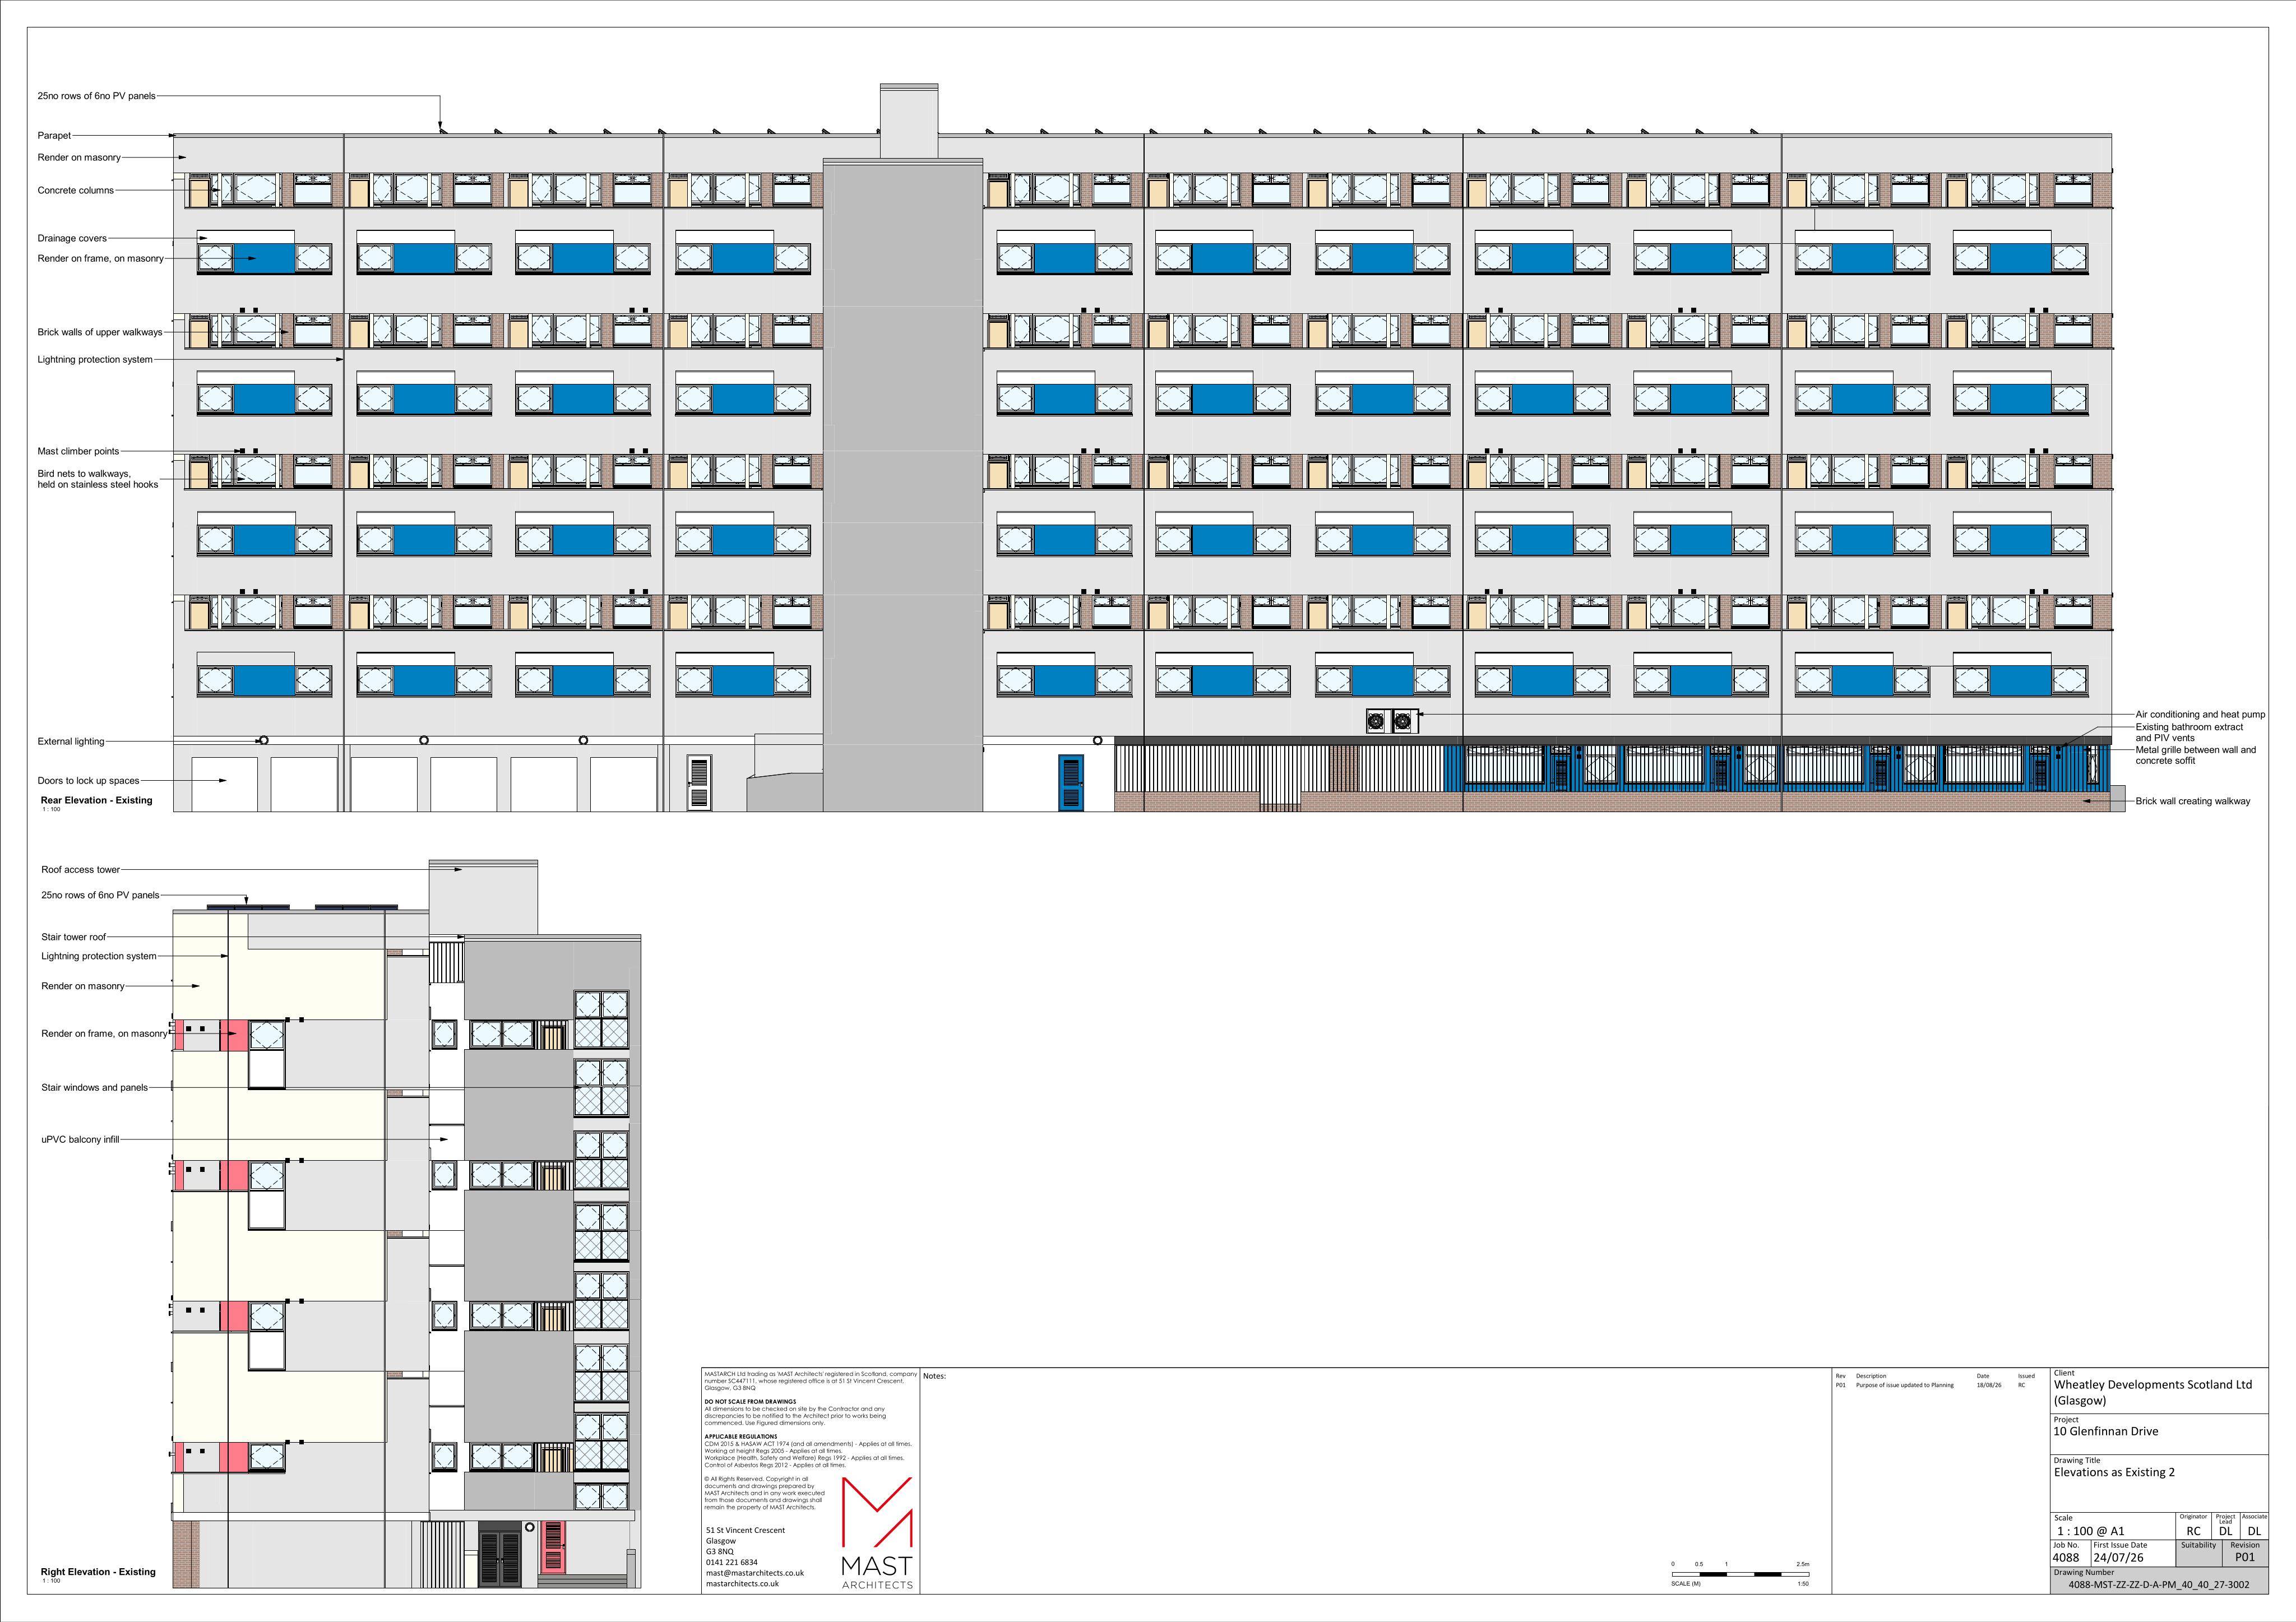
Task: Click the 'External lighting' label
Action: (71, 741)
